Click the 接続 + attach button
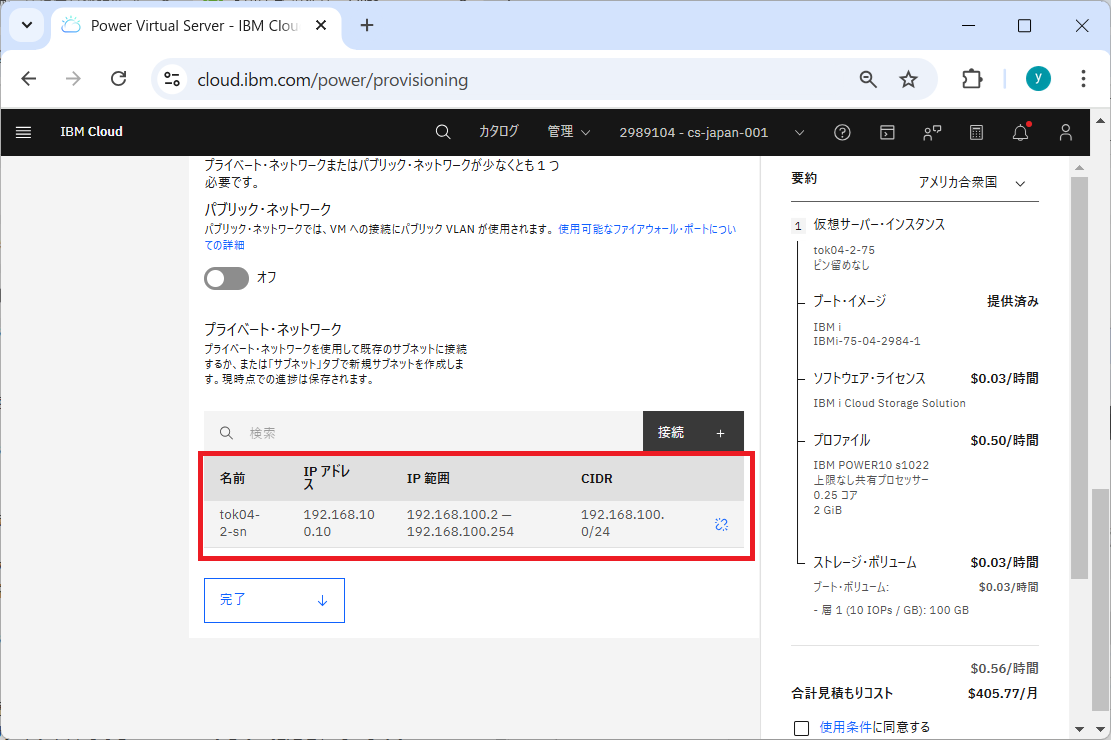Image resolution: width=1111 pixels, height=740 pixels. click(693, 432)
